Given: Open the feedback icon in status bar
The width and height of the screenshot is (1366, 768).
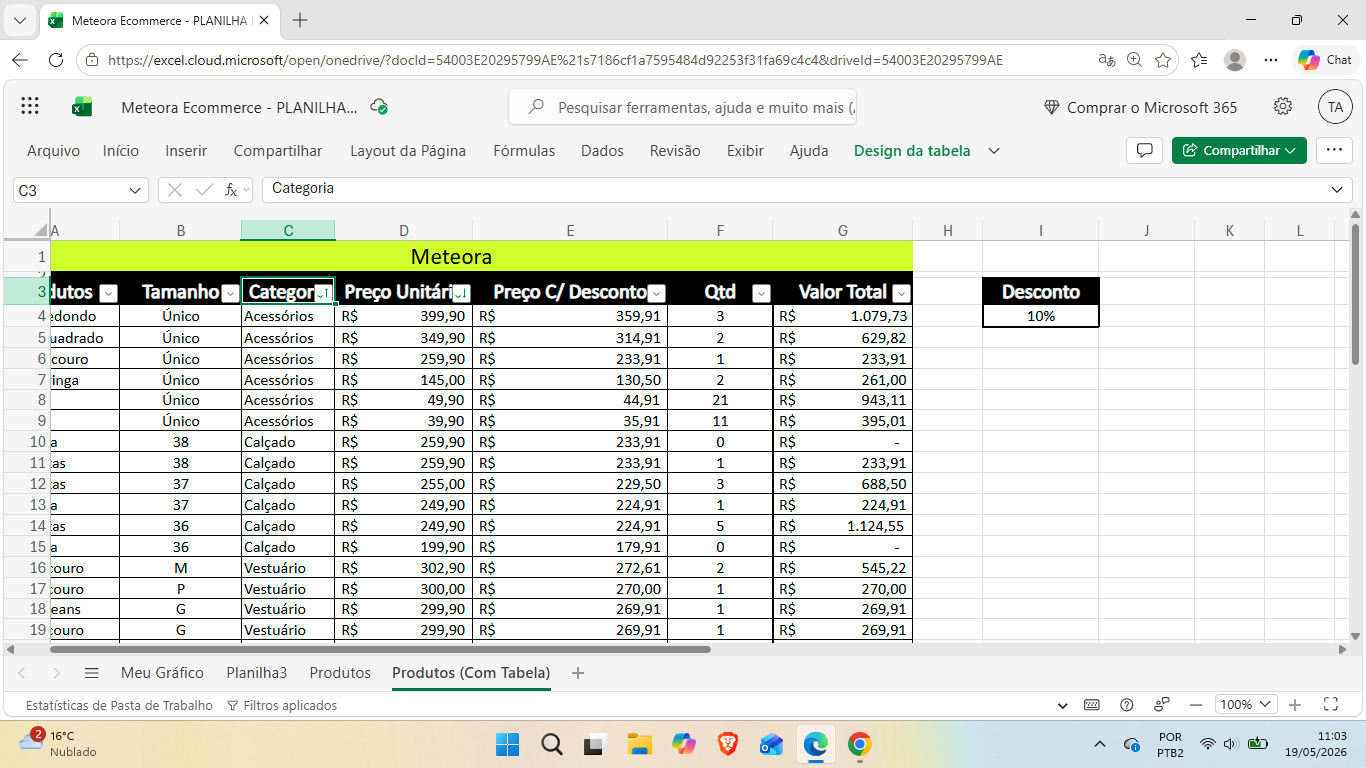Looking at the screenshot, I should tap(1162, 705).
